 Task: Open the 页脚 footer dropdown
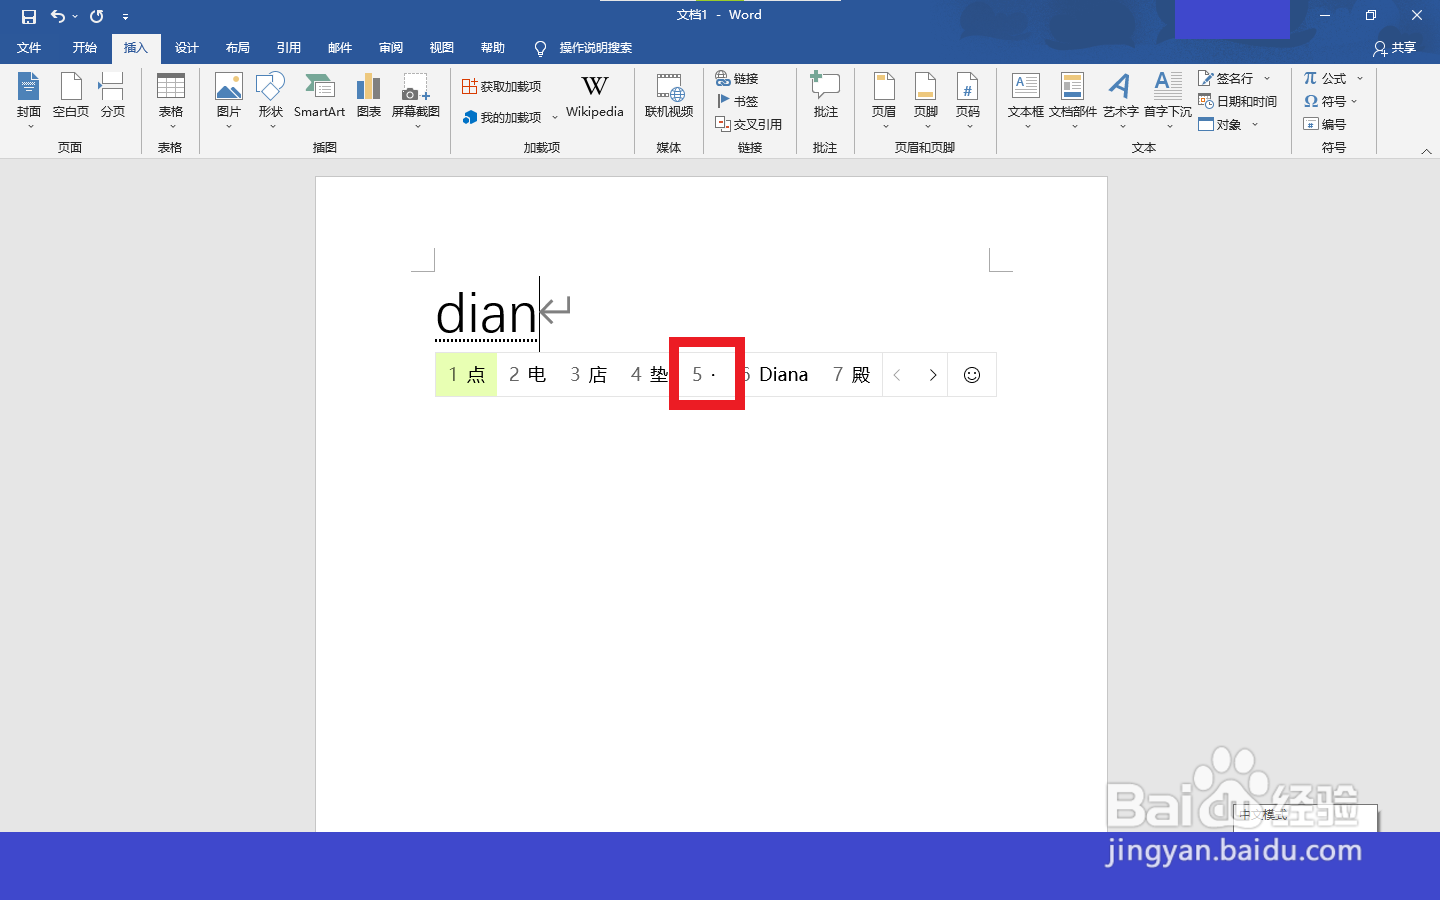pos(926,98)
